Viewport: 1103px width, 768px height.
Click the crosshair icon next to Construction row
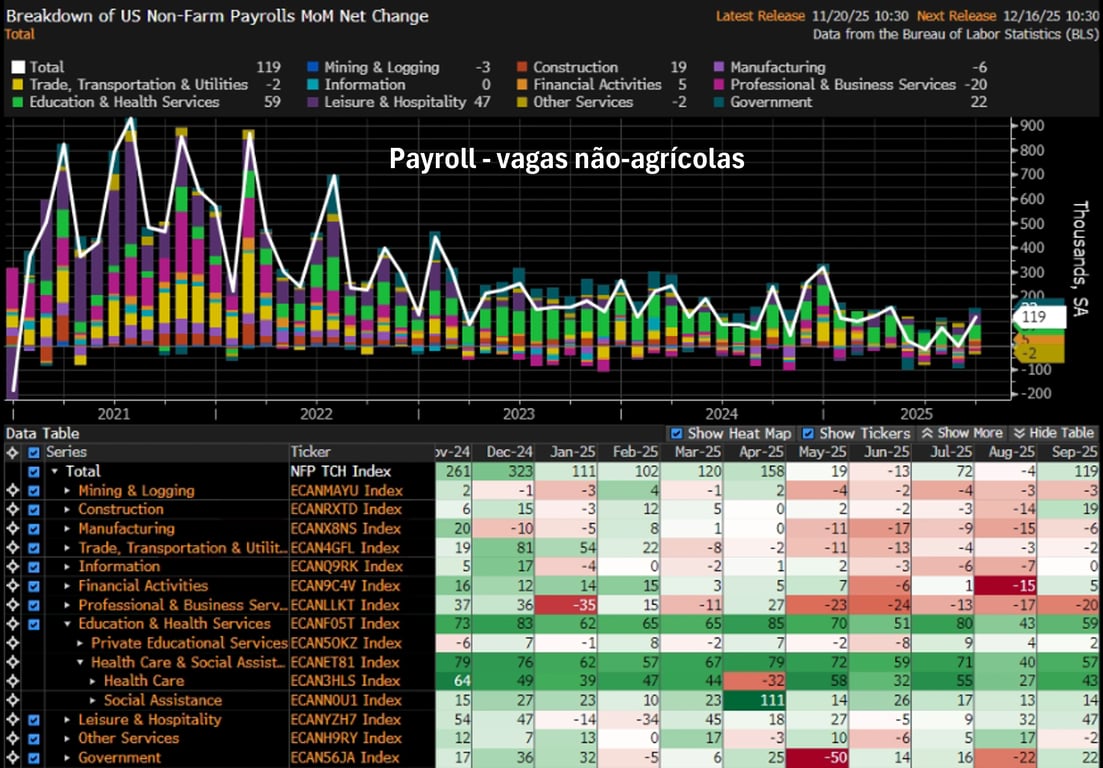click(x=12, y=510)
